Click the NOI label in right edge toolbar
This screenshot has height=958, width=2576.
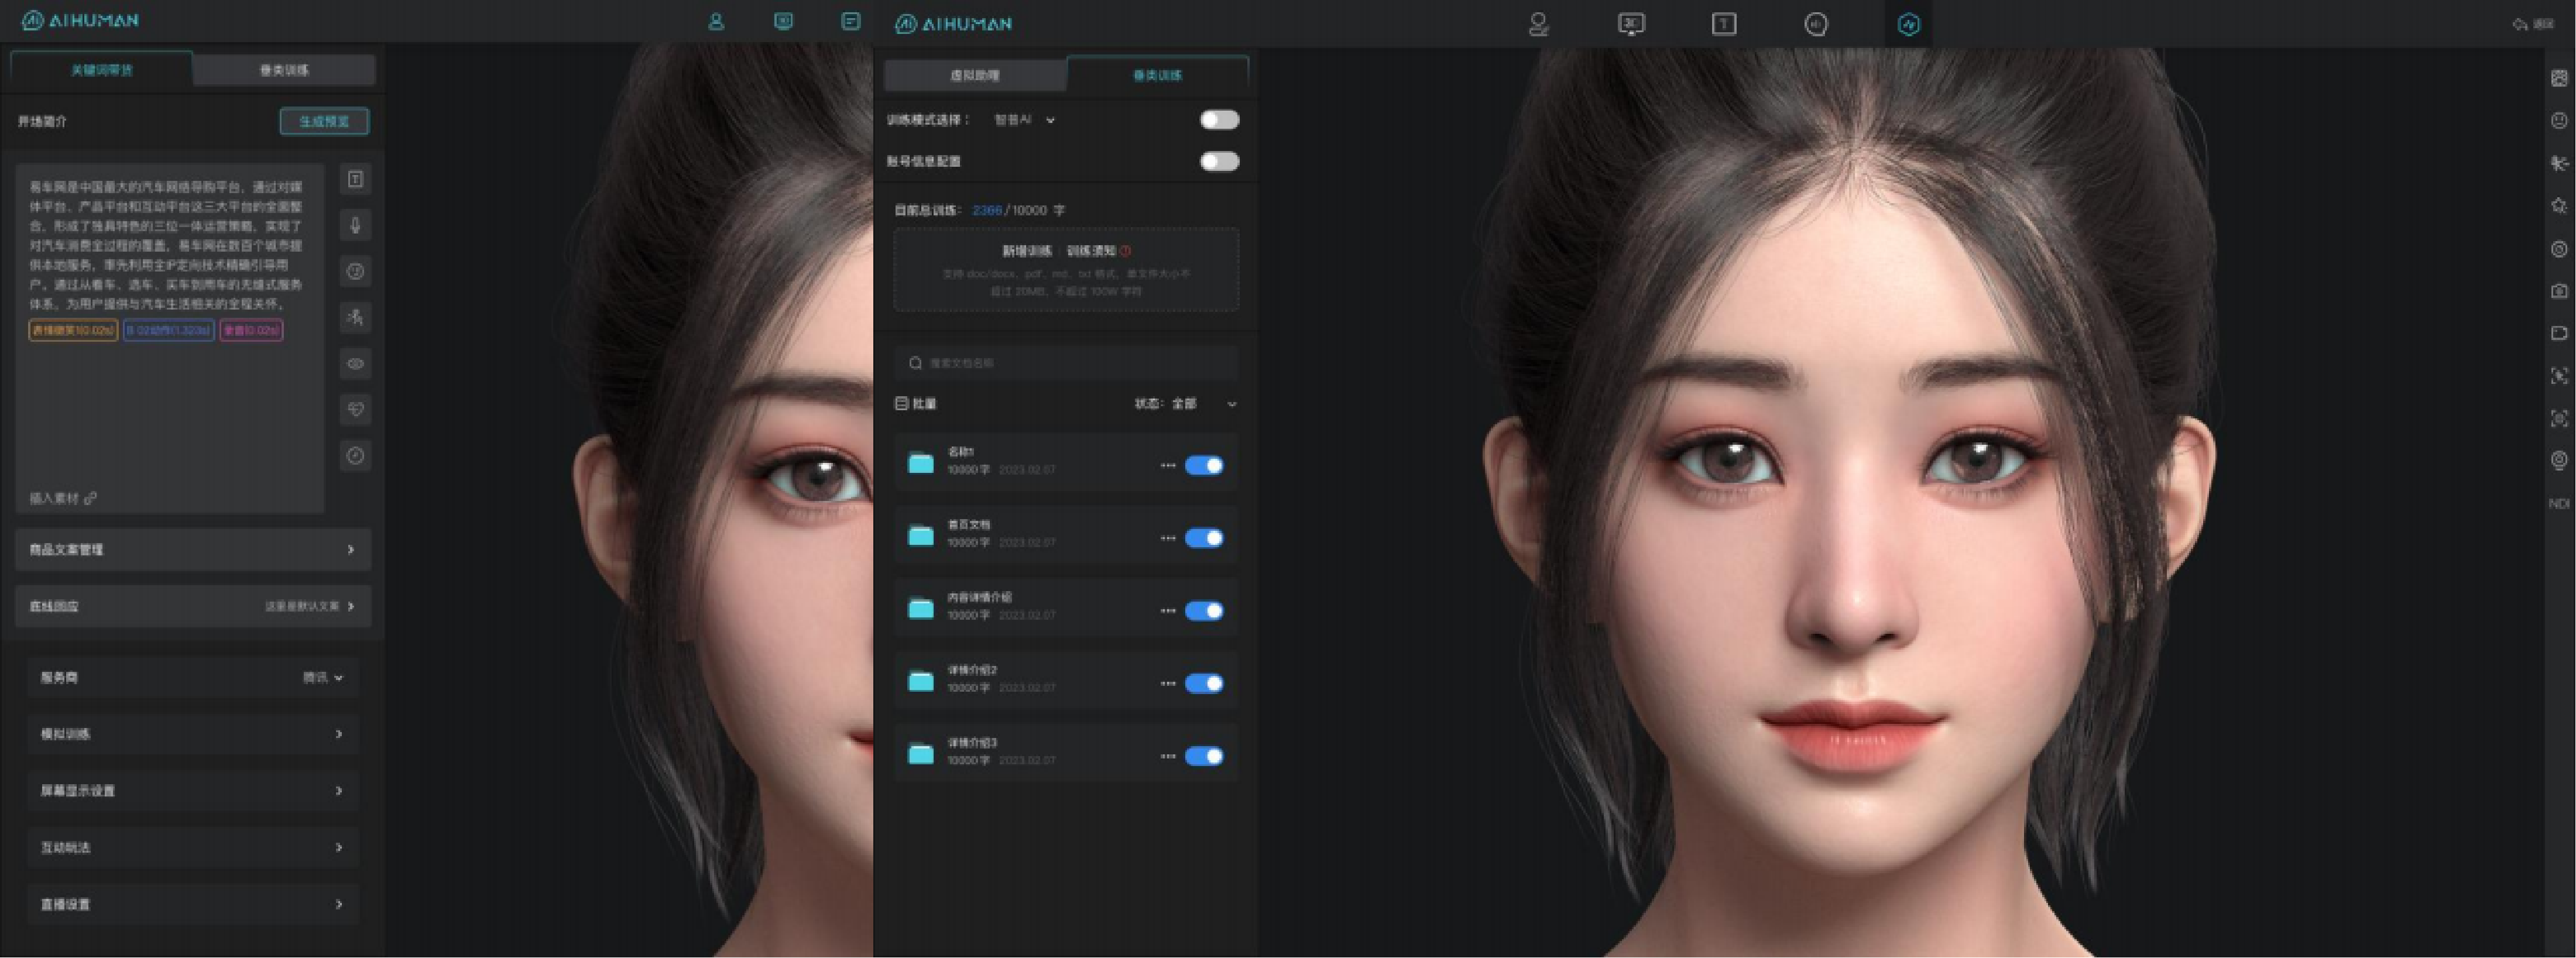[2559, 503]
